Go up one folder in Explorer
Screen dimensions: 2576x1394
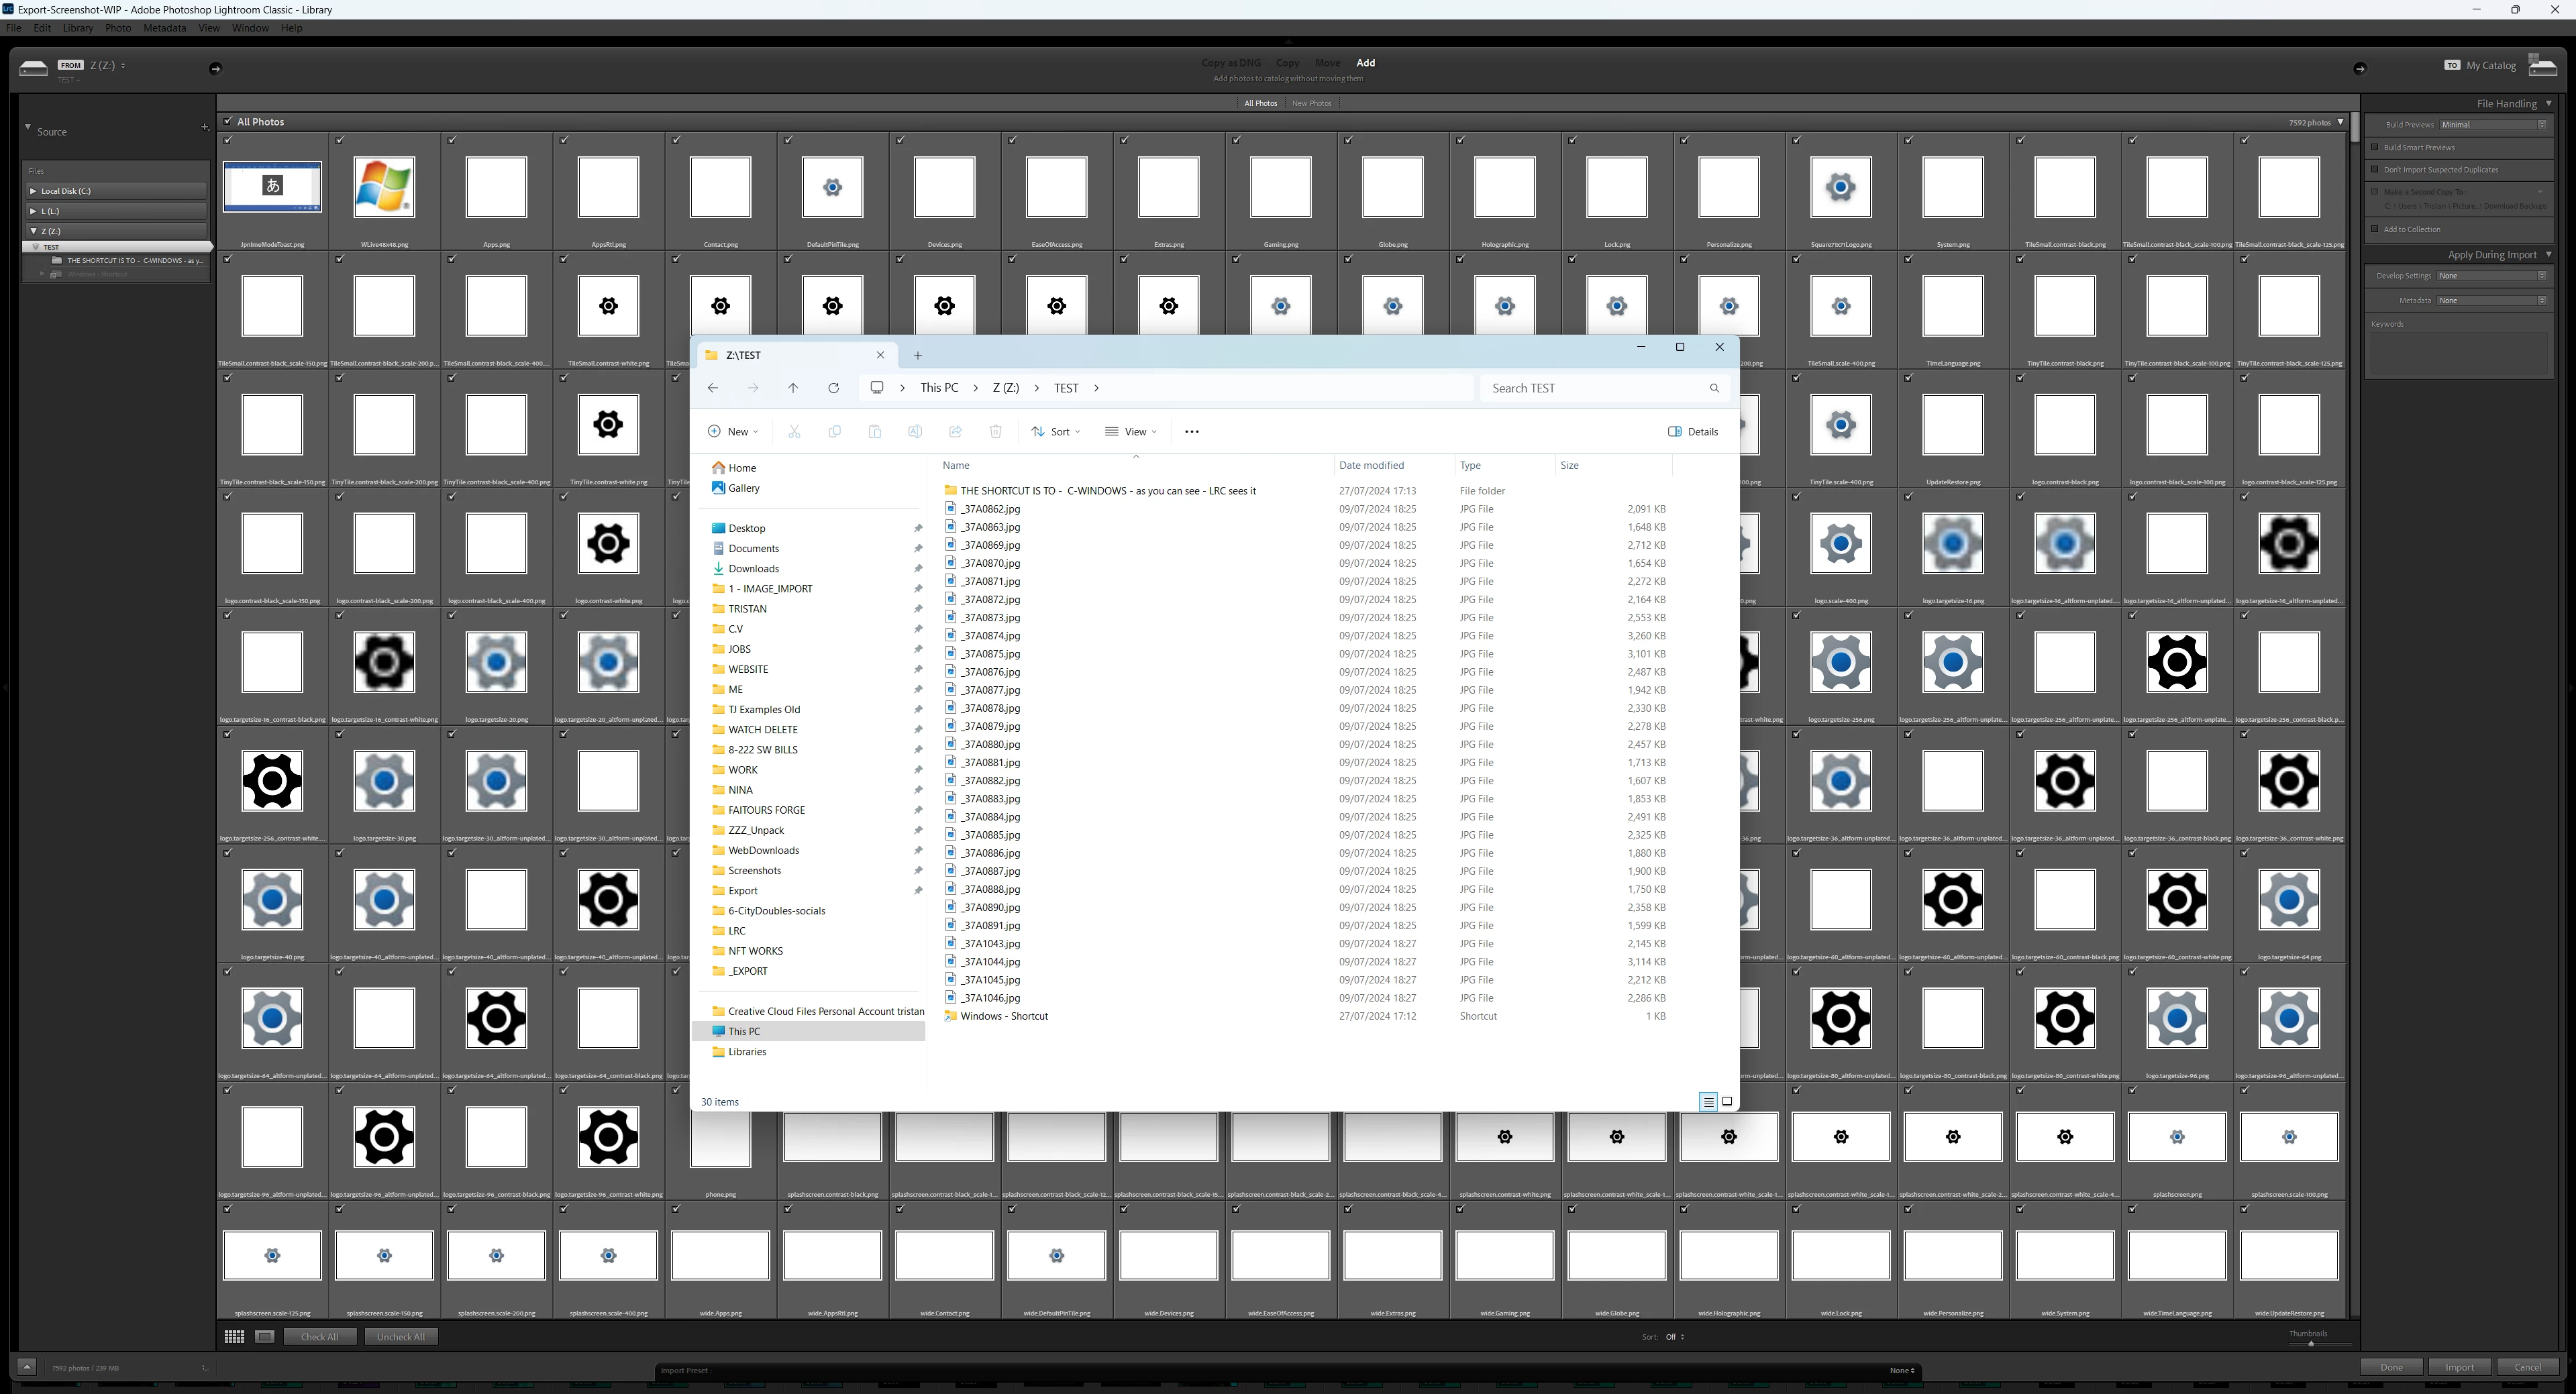click(793, 388)
